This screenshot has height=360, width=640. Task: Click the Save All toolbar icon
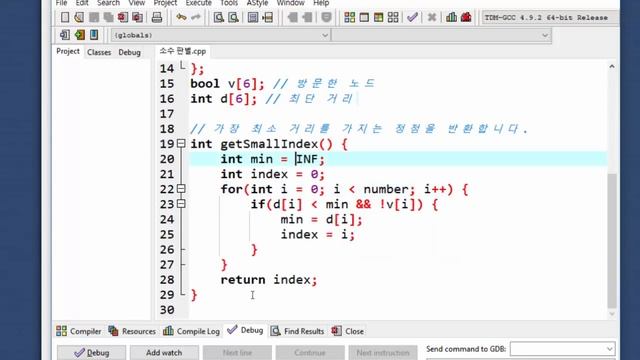pos(108,17)
